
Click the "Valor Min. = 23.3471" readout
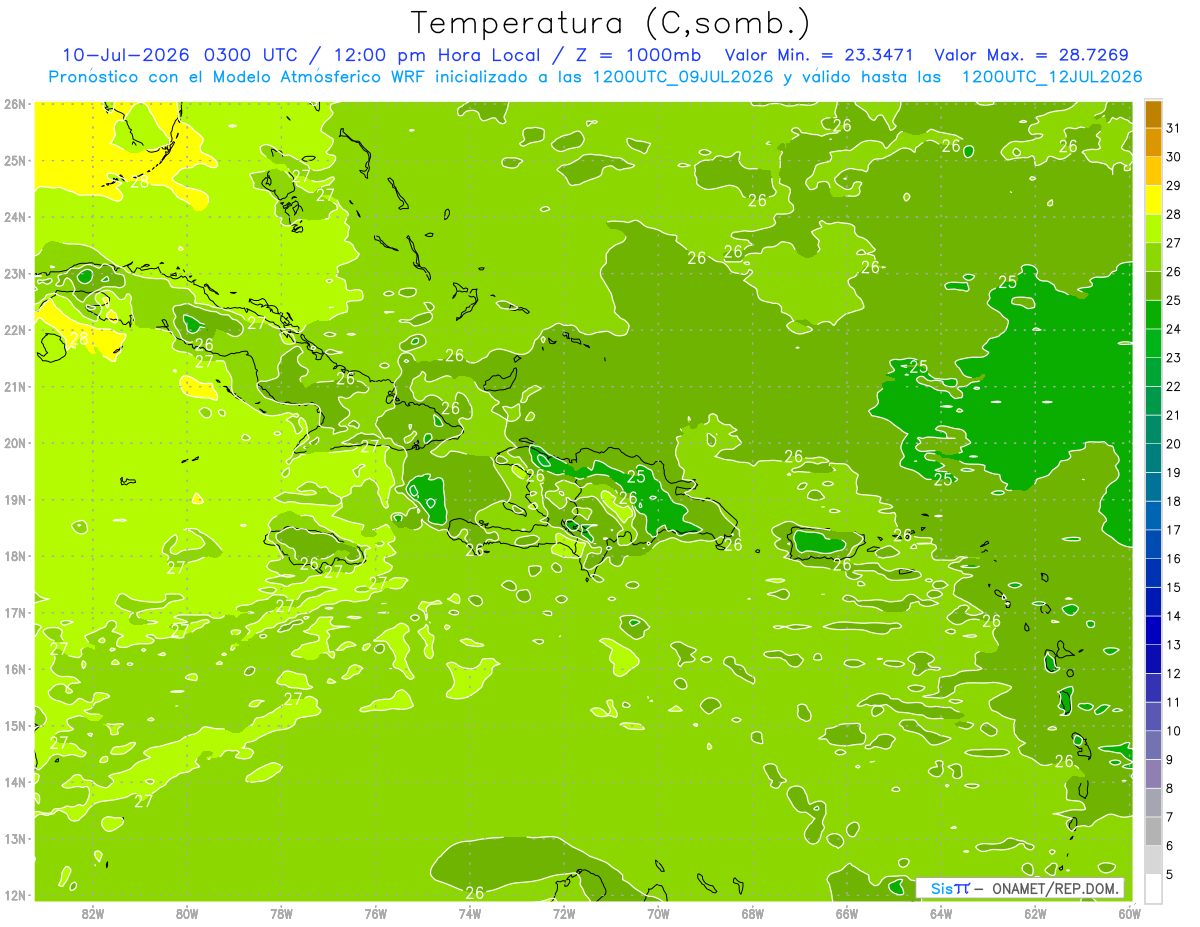point(821,55)
